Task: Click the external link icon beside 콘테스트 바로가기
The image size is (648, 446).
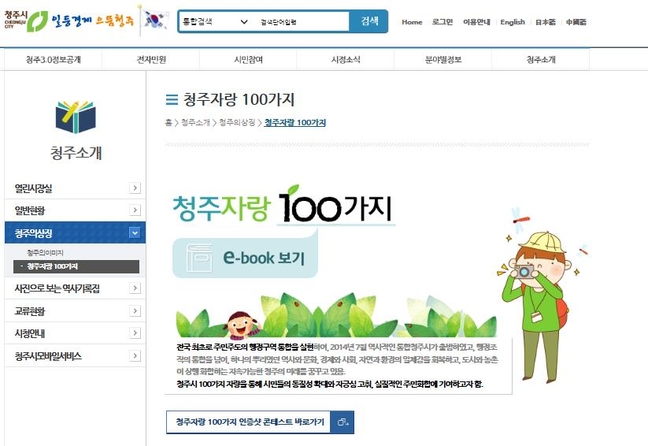Action: coord(342,422)
